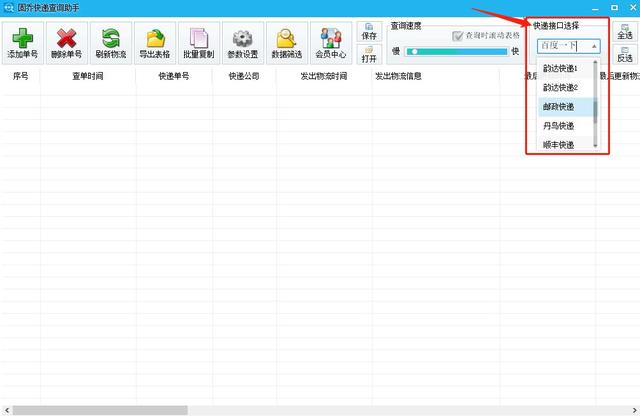Pick 丹鸟快递 from the interface list
Viewport: 640px width, 417px height.
point(560,126)
